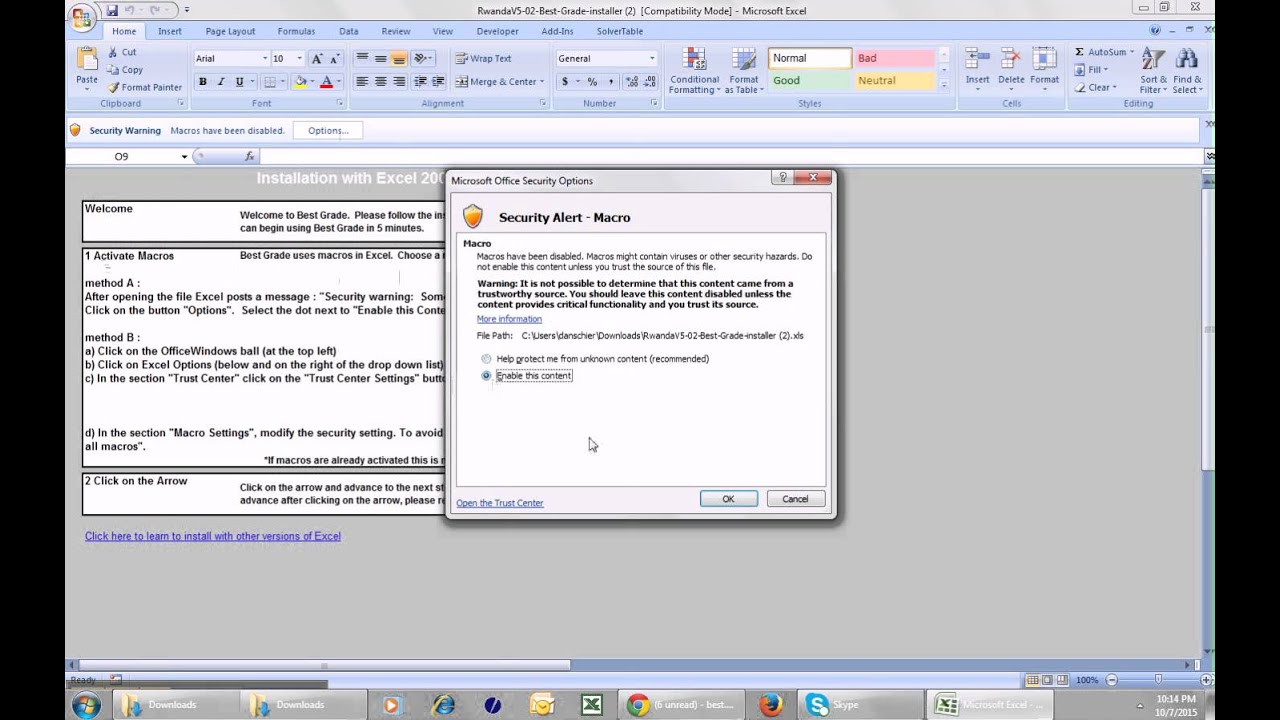This screenshot has height=720, width=1280.
Task: Apply comma style number format
Action: point(611,82)
